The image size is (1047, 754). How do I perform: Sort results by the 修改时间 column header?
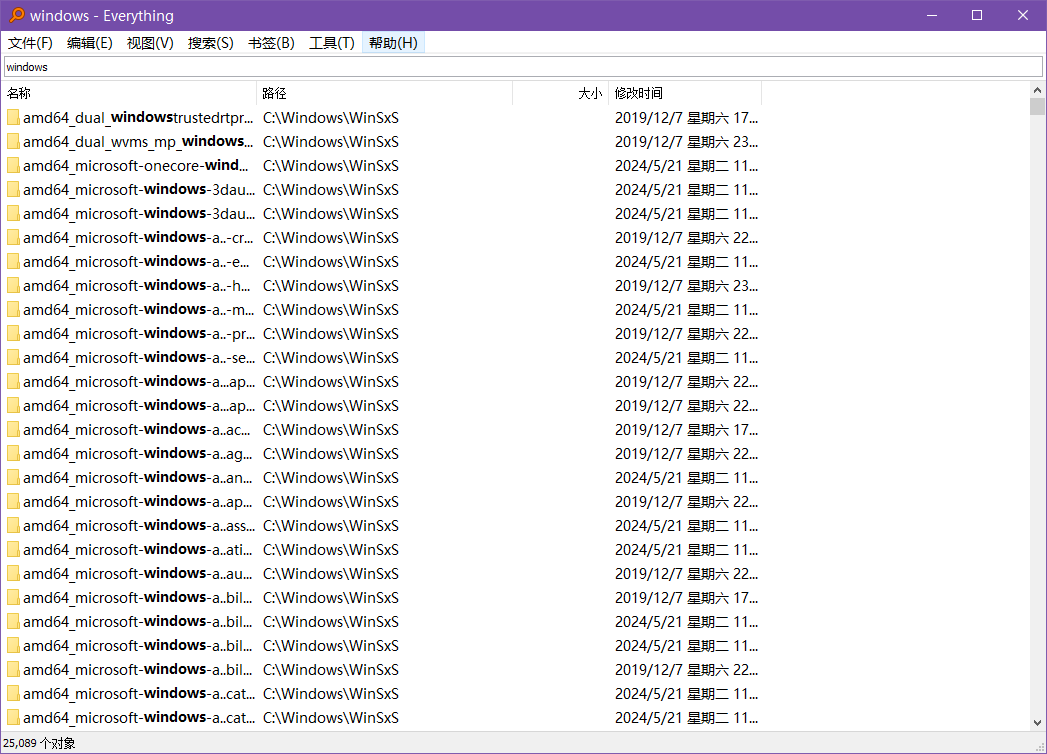(x=685, y=93)
